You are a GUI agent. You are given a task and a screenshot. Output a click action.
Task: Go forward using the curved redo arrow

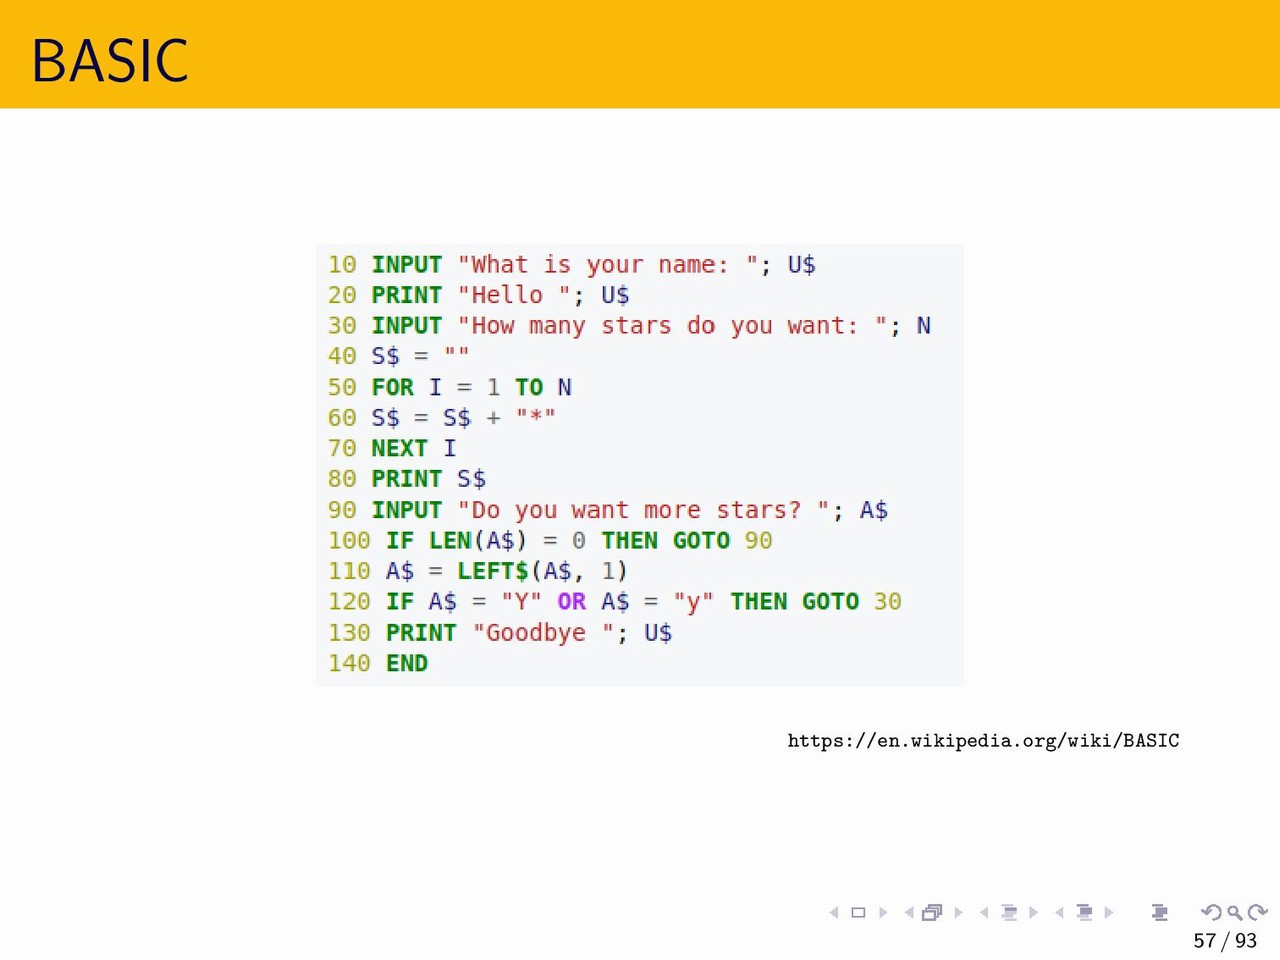pyautogui.click(x=1258, y=912)
